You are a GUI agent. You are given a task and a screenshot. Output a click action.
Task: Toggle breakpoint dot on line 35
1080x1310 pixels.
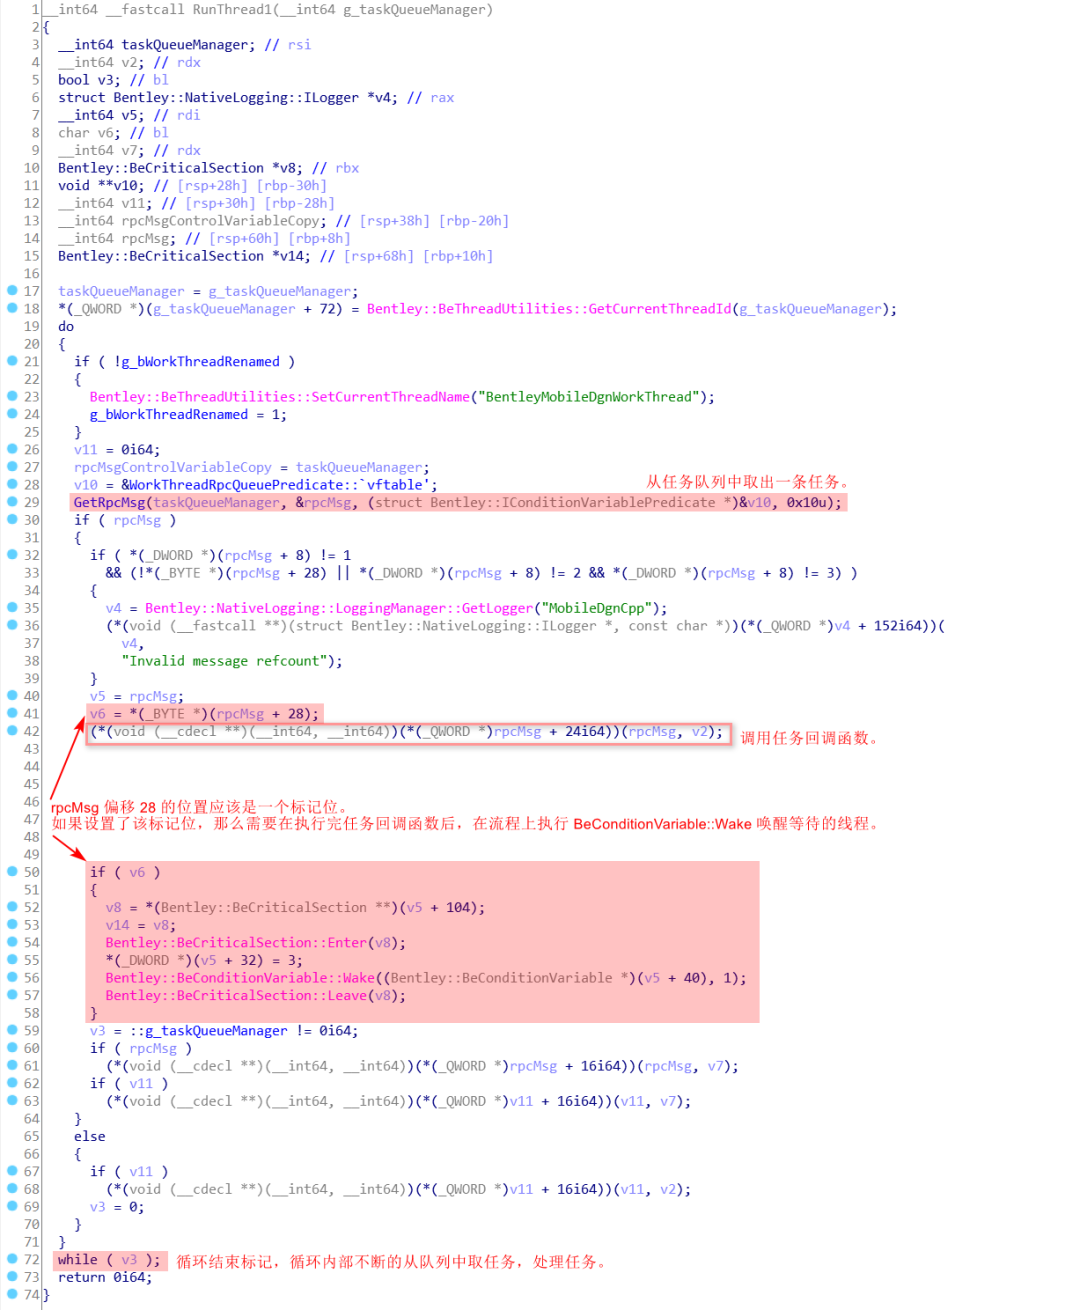pyautogui.click(x=12, y=607)
